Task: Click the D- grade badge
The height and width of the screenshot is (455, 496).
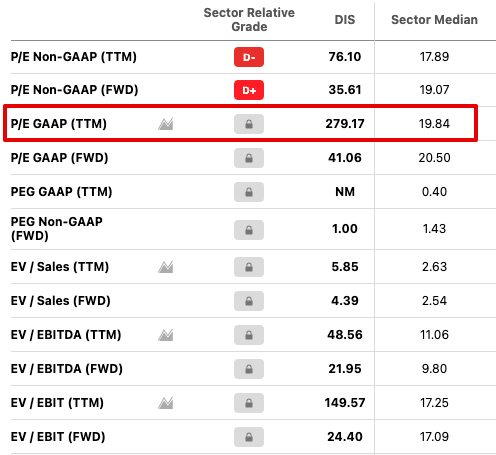Action: click(x=249, y=57)
